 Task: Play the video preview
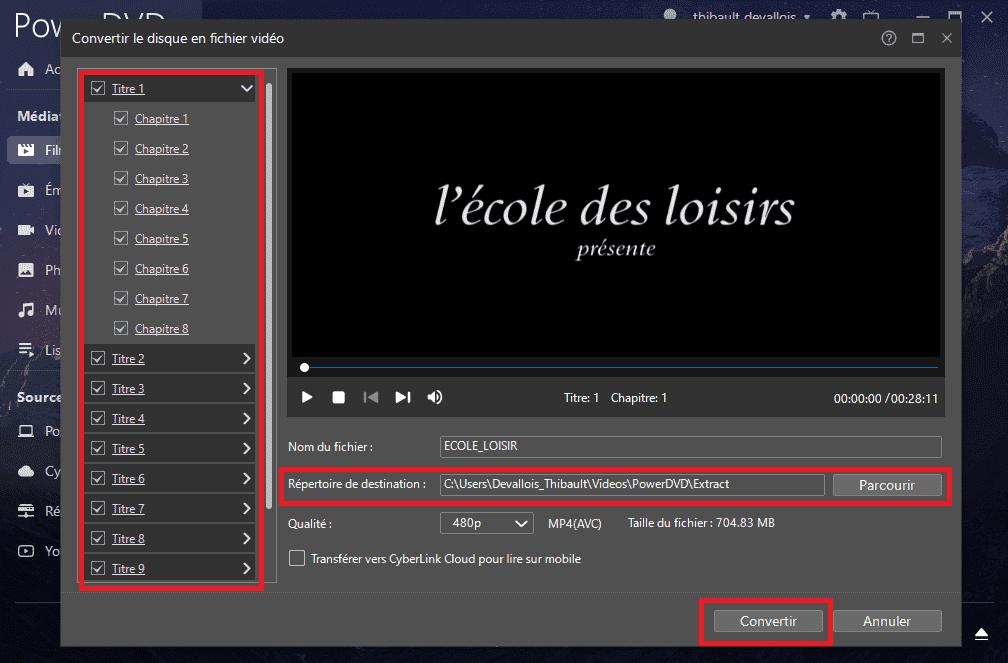[x=307, y=397]
